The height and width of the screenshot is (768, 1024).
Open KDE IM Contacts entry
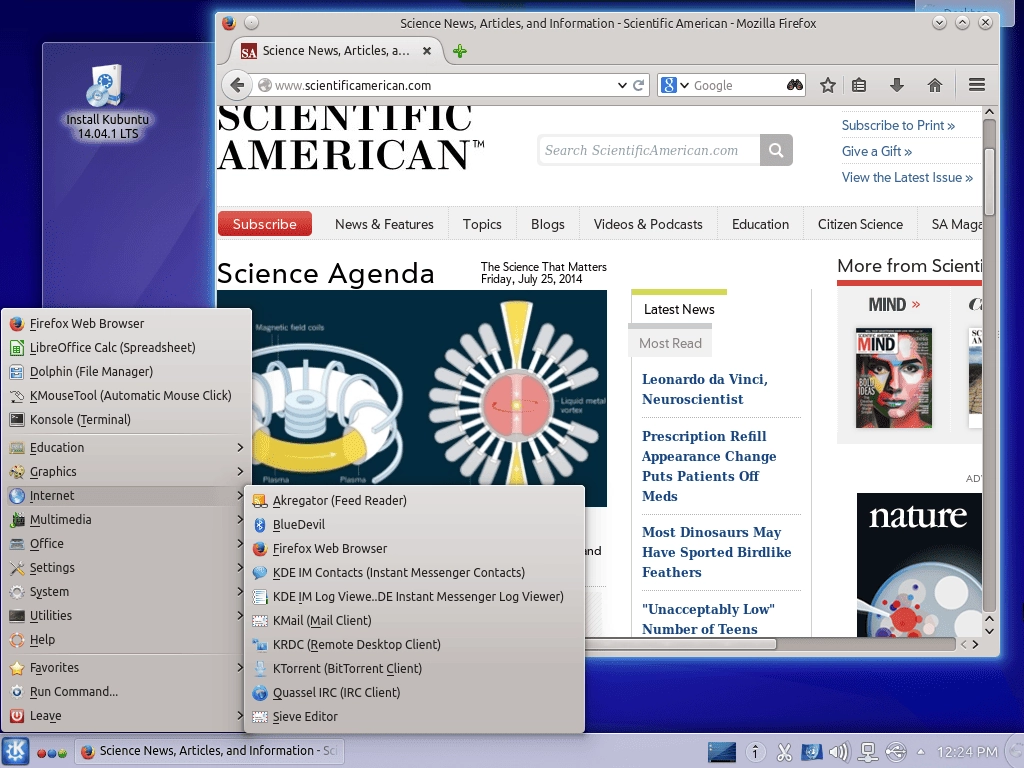[x=415, y=573]
